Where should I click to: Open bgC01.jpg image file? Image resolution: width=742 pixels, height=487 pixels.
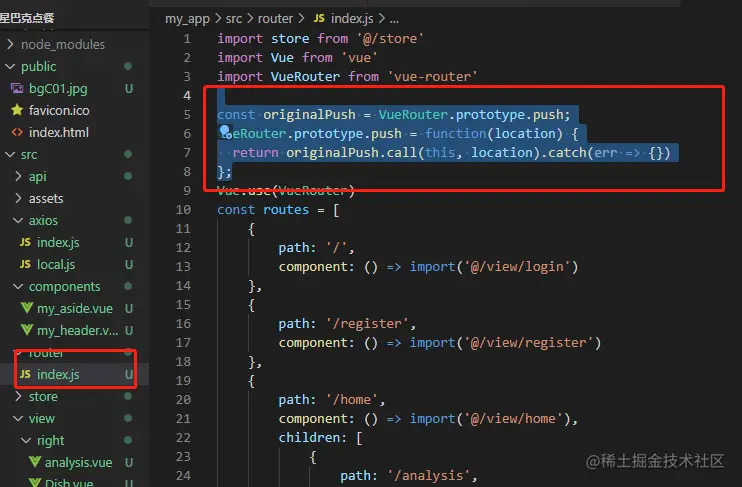(58, 89)
